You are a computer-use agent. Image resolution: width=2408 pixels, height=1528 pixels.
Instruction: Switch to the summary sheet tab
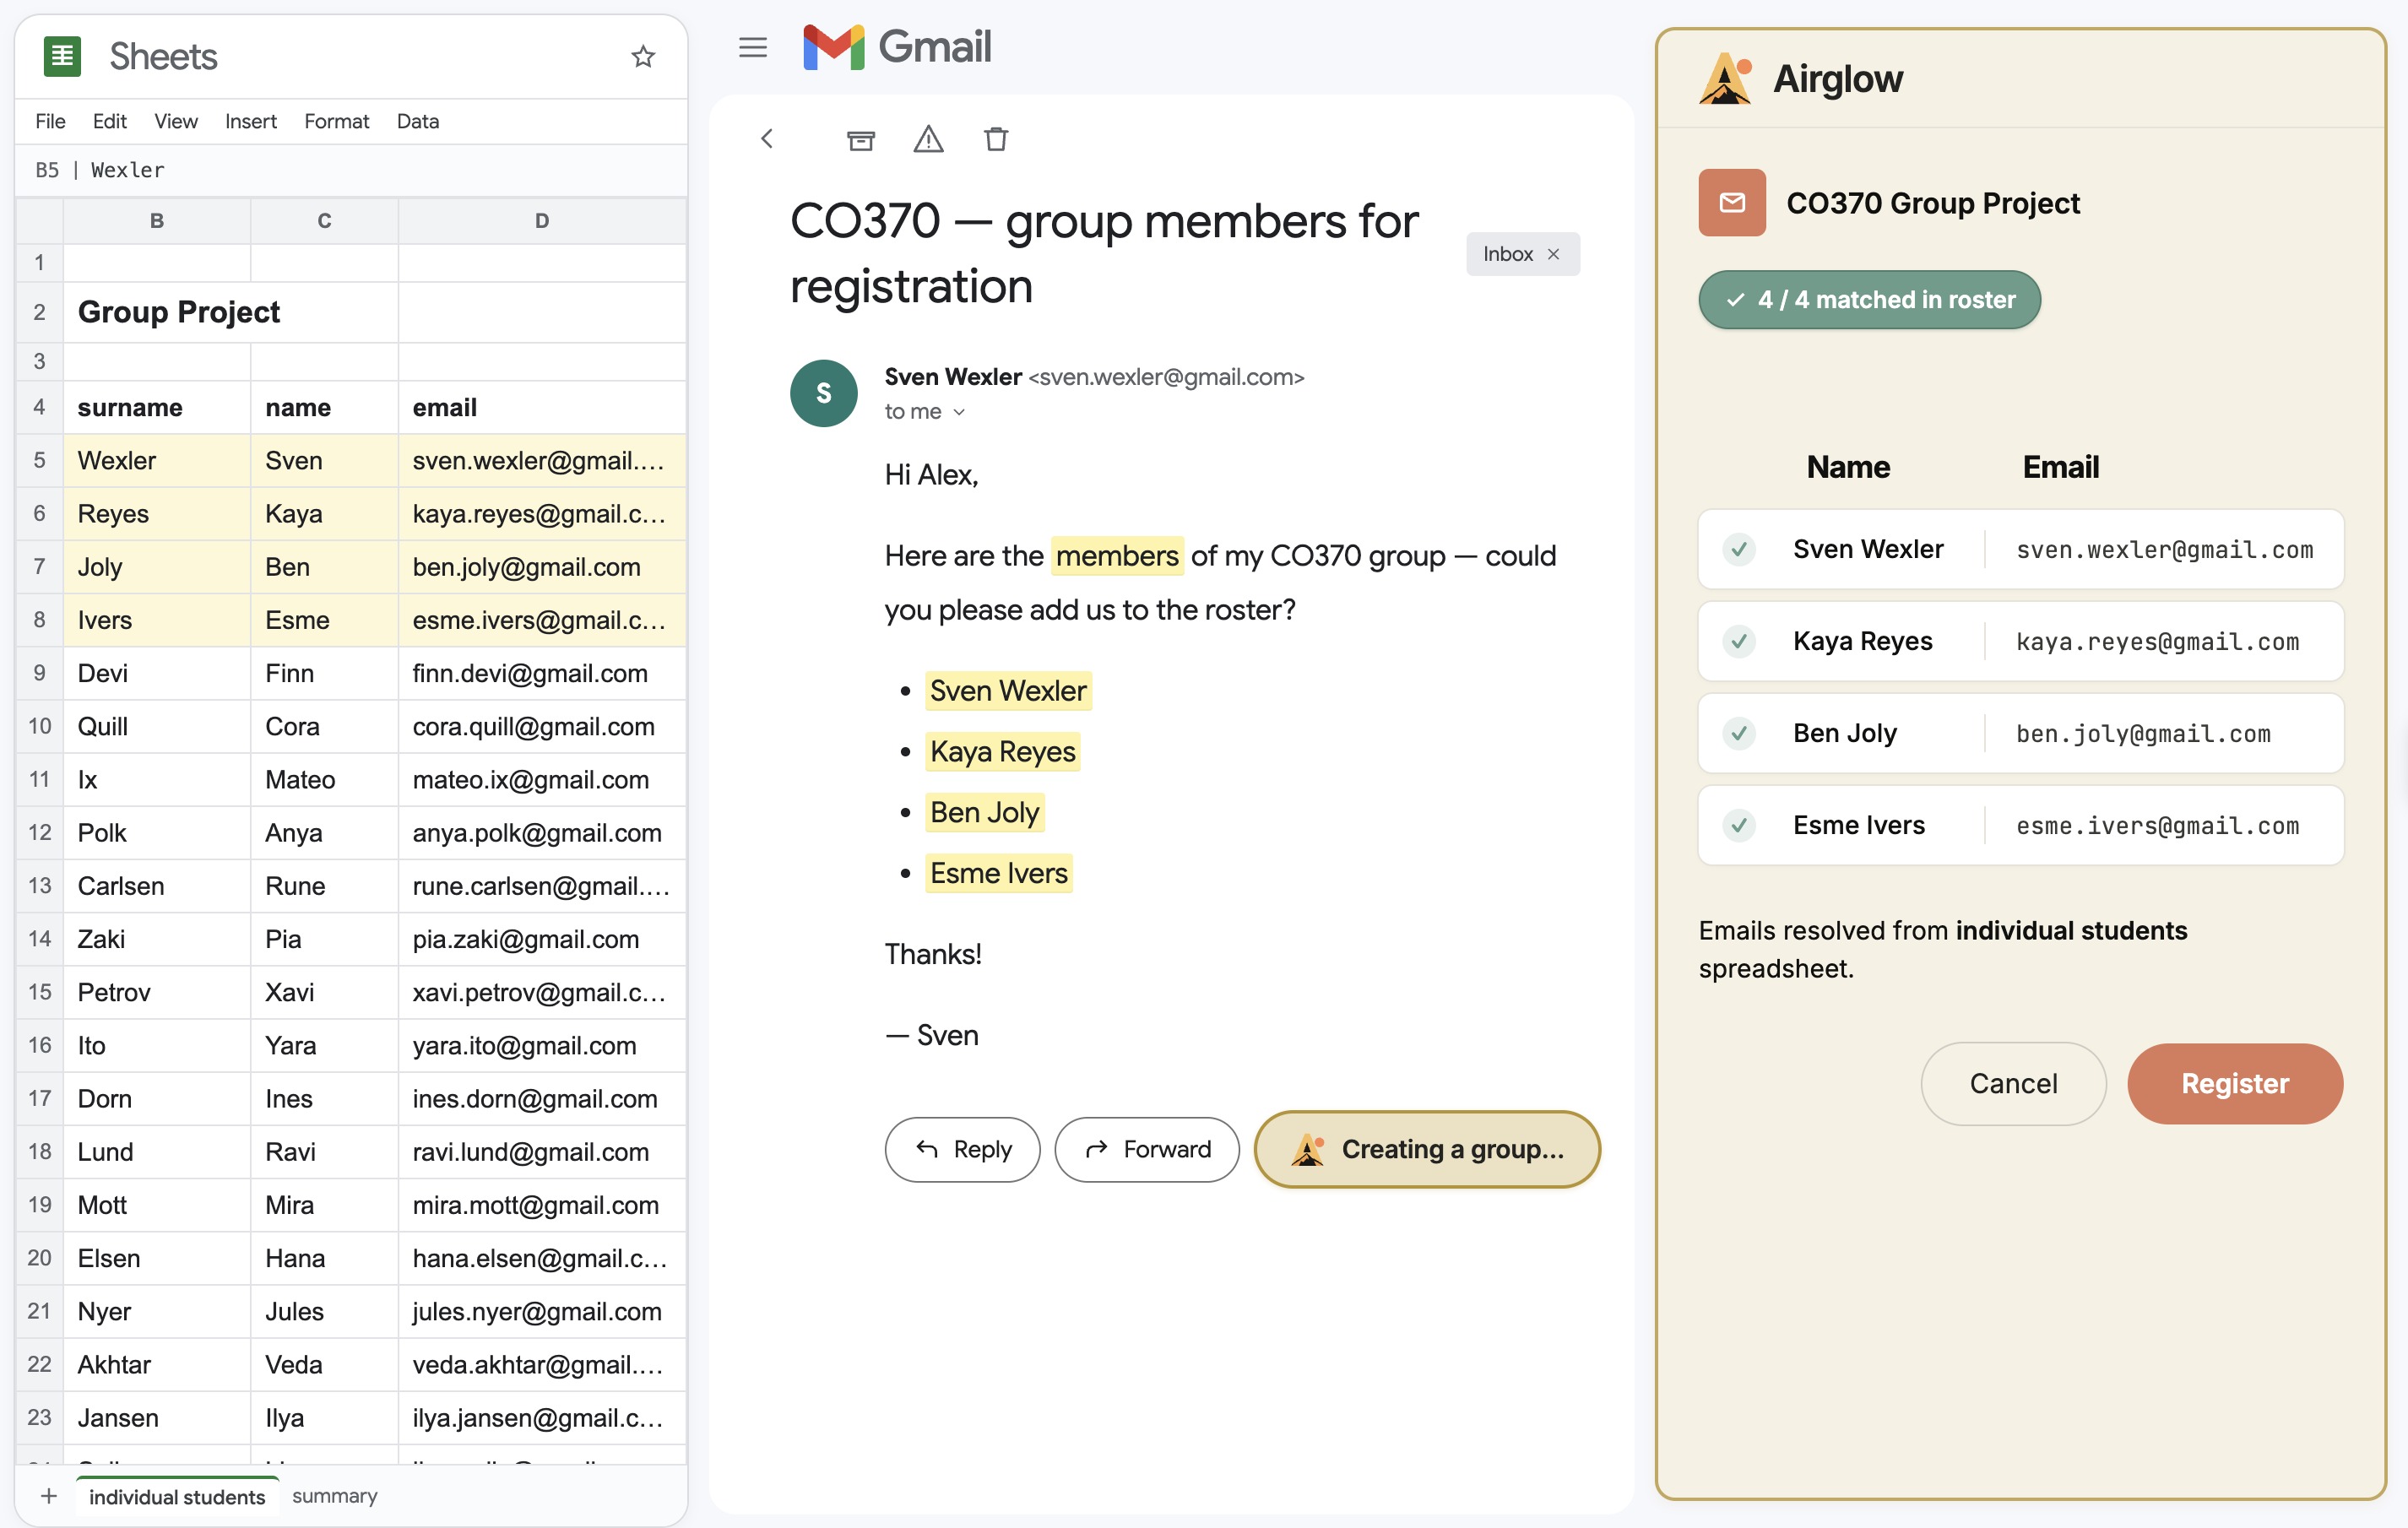point(334,1496)
